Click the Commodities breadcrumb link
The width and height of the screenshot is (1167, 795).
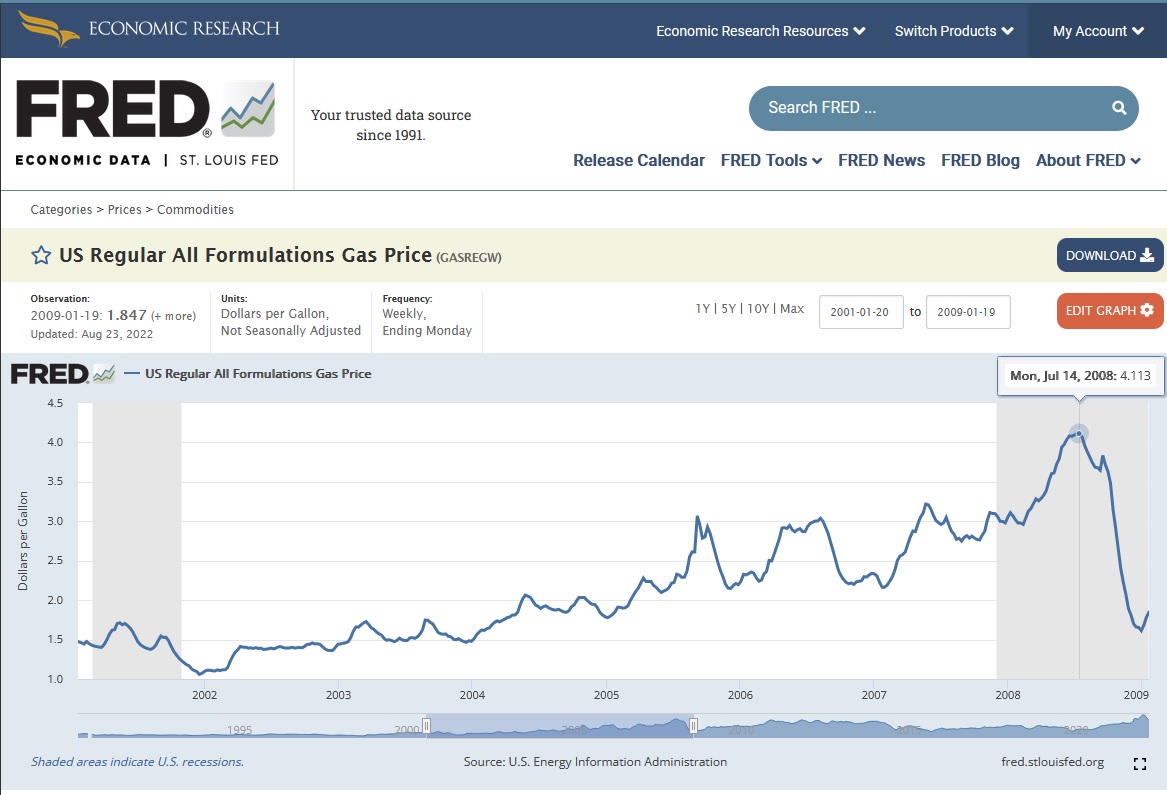click(195, 210)
